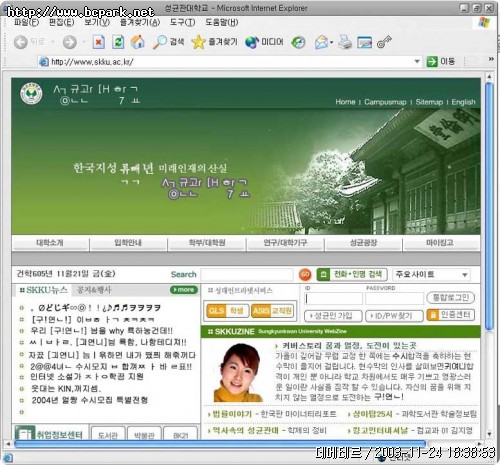
Task: Select the 연구/대학기구 navigation tab
Action: pos(285,243)
